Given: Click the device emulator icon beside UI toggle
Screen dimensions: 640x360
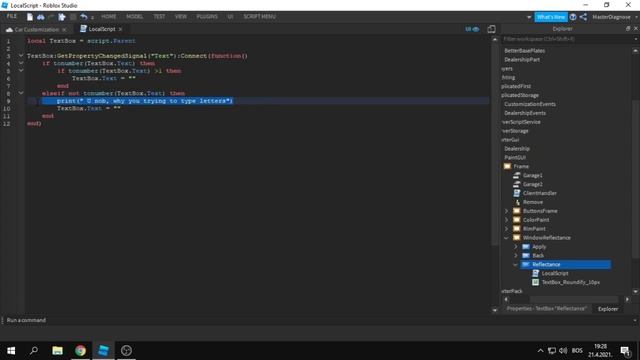Looking at the screenshot, I should tap(491, 29).
